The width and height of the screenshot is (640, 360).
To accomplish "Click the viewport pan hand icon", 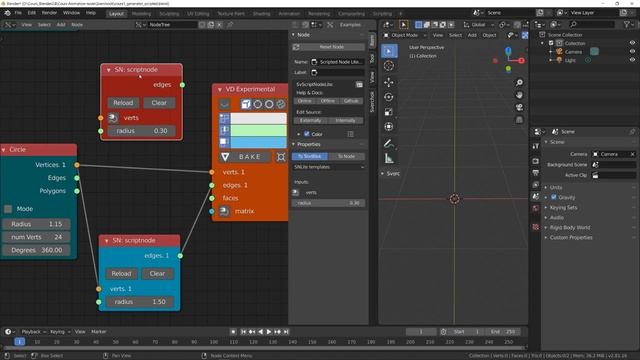I will point(519,95).
